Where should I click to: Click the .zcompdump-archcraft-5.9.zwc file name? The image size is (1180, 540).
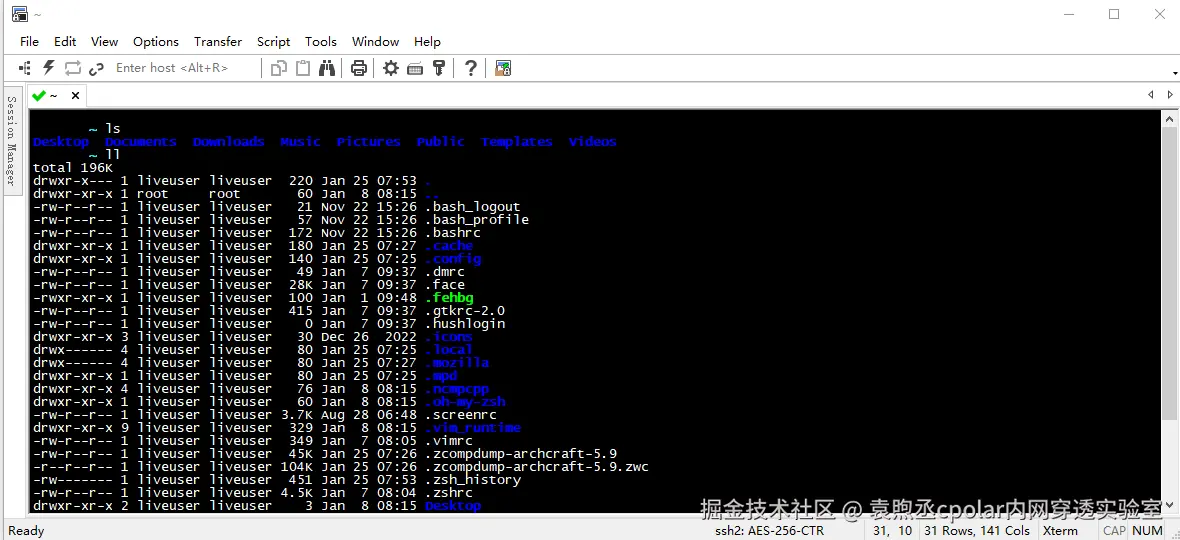coord(537,466)
